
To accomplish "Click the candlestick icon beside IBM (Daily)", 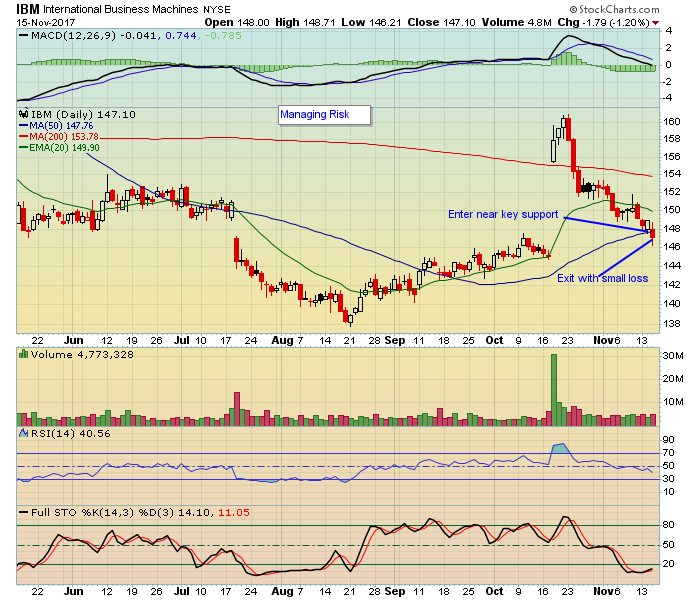I will tap(24, 114).
